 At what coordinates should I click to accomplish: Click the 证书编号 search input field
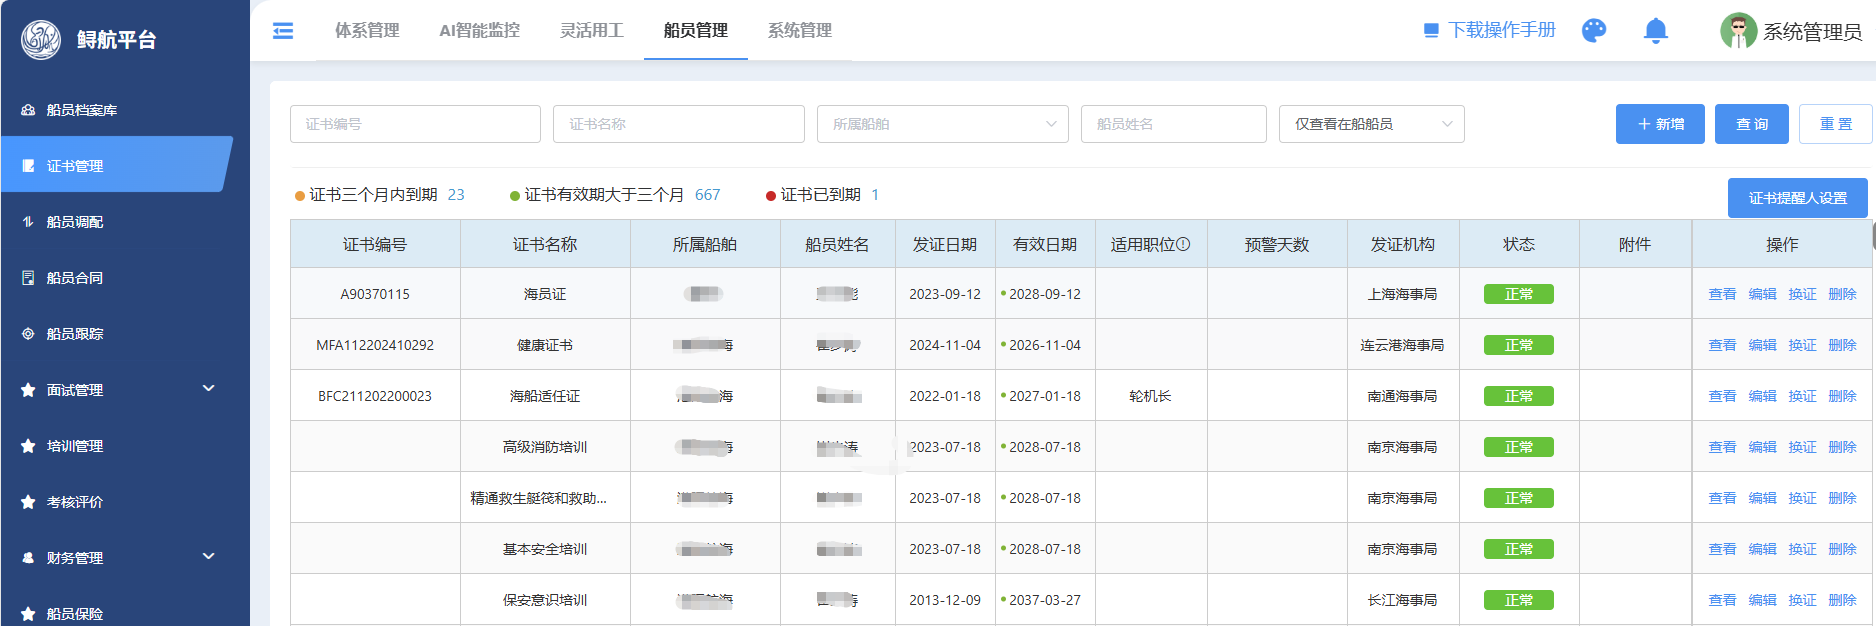pyautogui.click(x=415, y=124)
